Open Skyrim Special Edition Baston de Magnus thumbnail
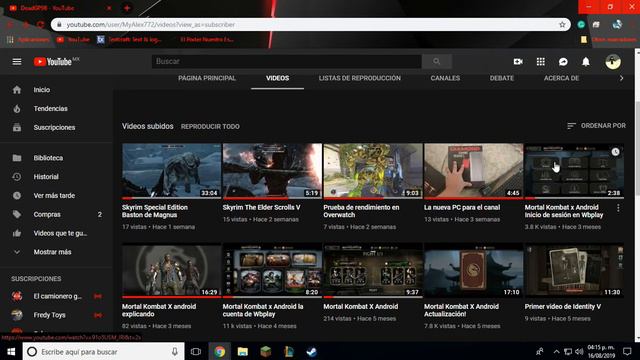Screen dimensions: 640x360 point(171,171)
